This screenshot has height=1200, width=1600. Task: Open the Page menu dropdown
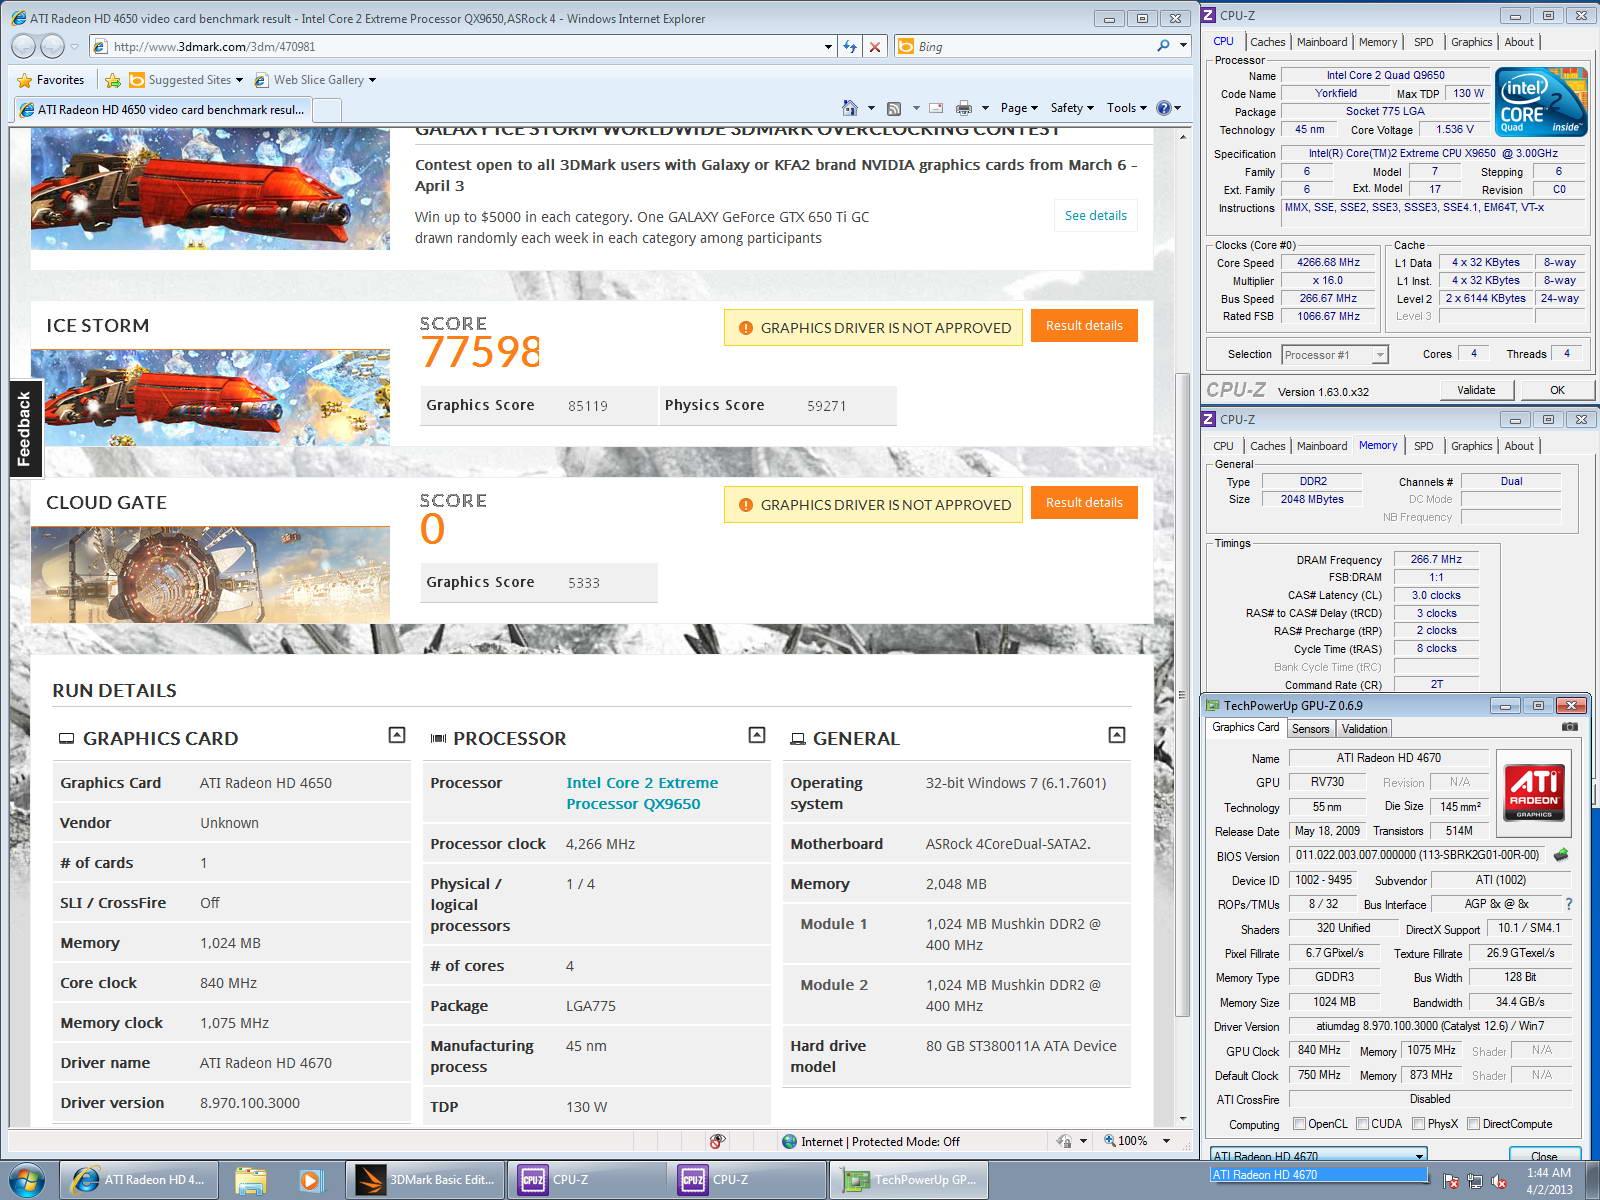coord(1018,108)
